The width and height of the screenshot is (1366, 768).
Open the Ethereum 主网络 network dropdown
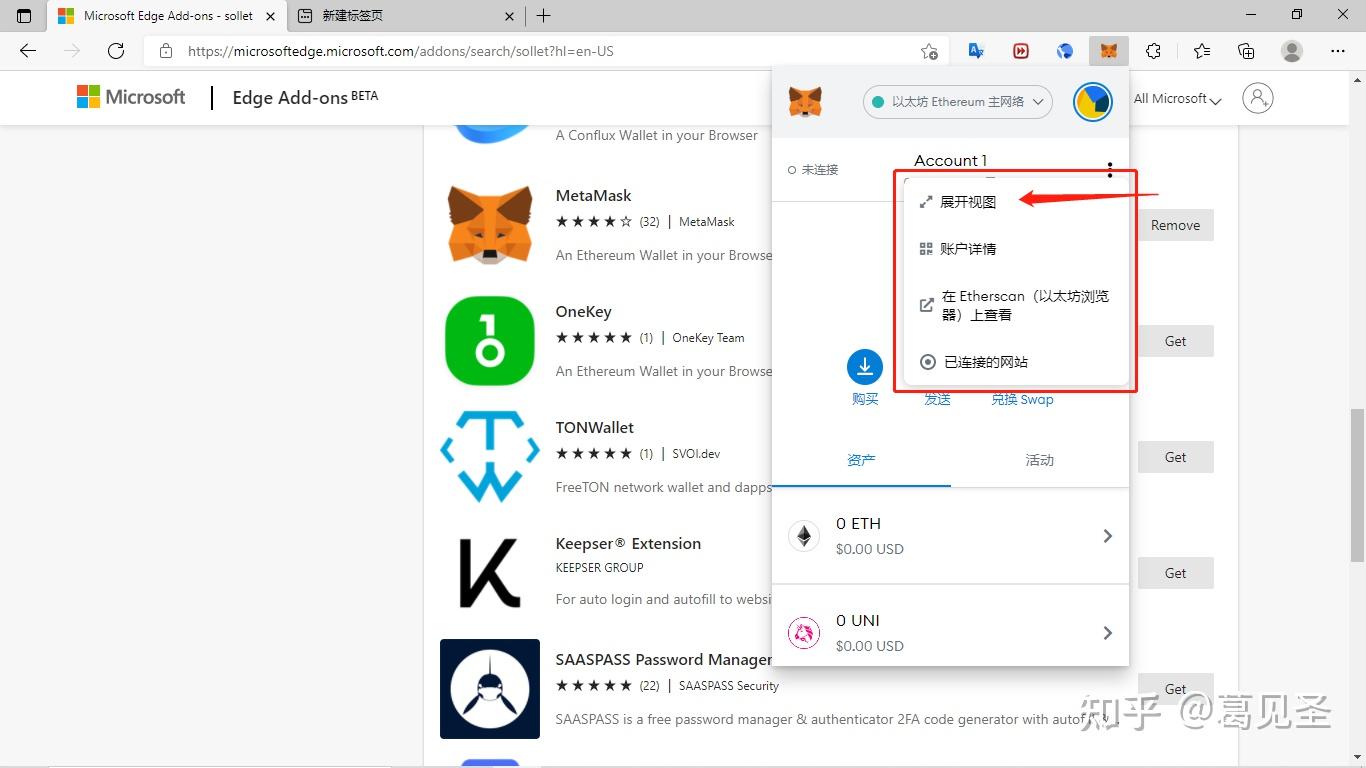[958, 102]
